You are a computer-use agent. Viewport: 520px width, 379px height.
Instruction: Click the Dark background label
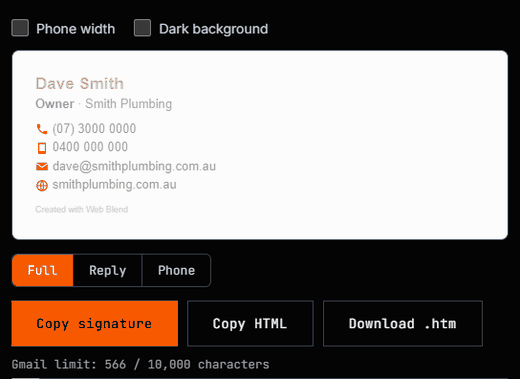tap(213, 29)
